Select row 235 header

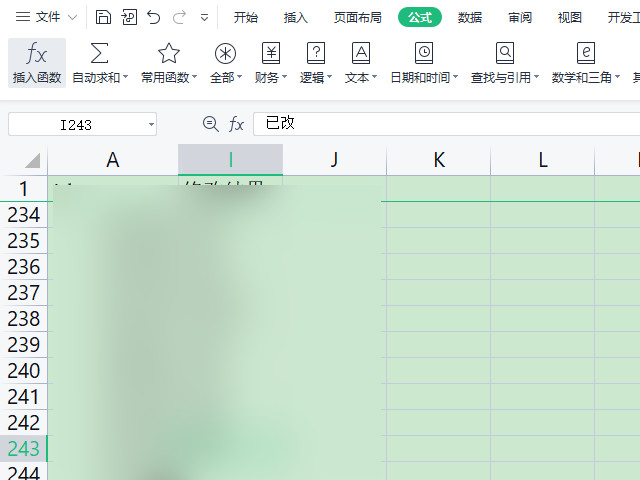(24, 241)
